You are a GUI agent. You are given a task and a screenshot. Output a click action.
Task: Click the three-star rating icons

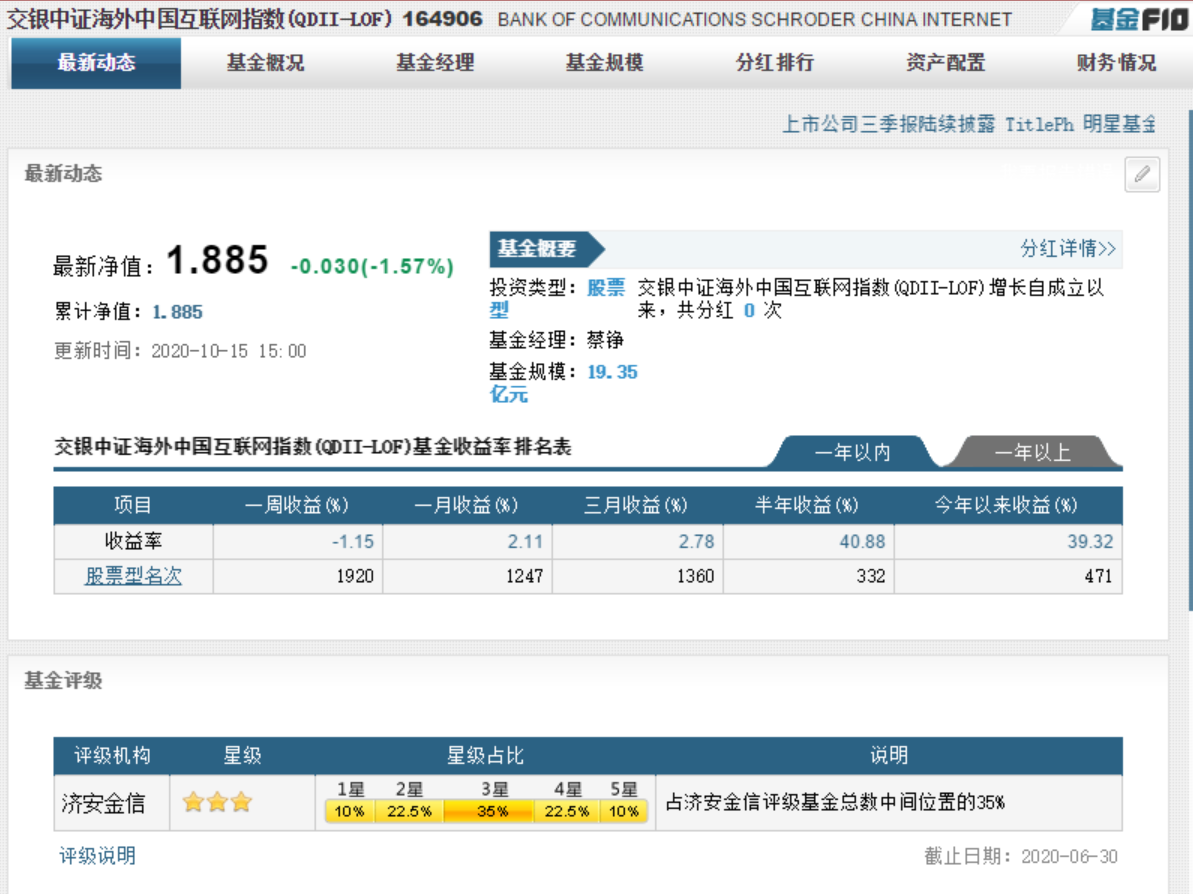click(x=218, y=802)
